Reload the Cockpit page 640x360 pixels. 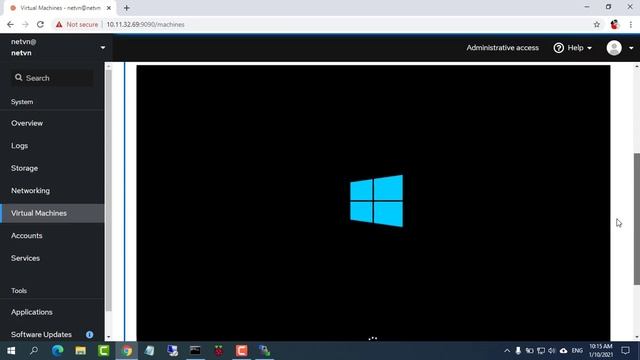[x=40, y=24]
